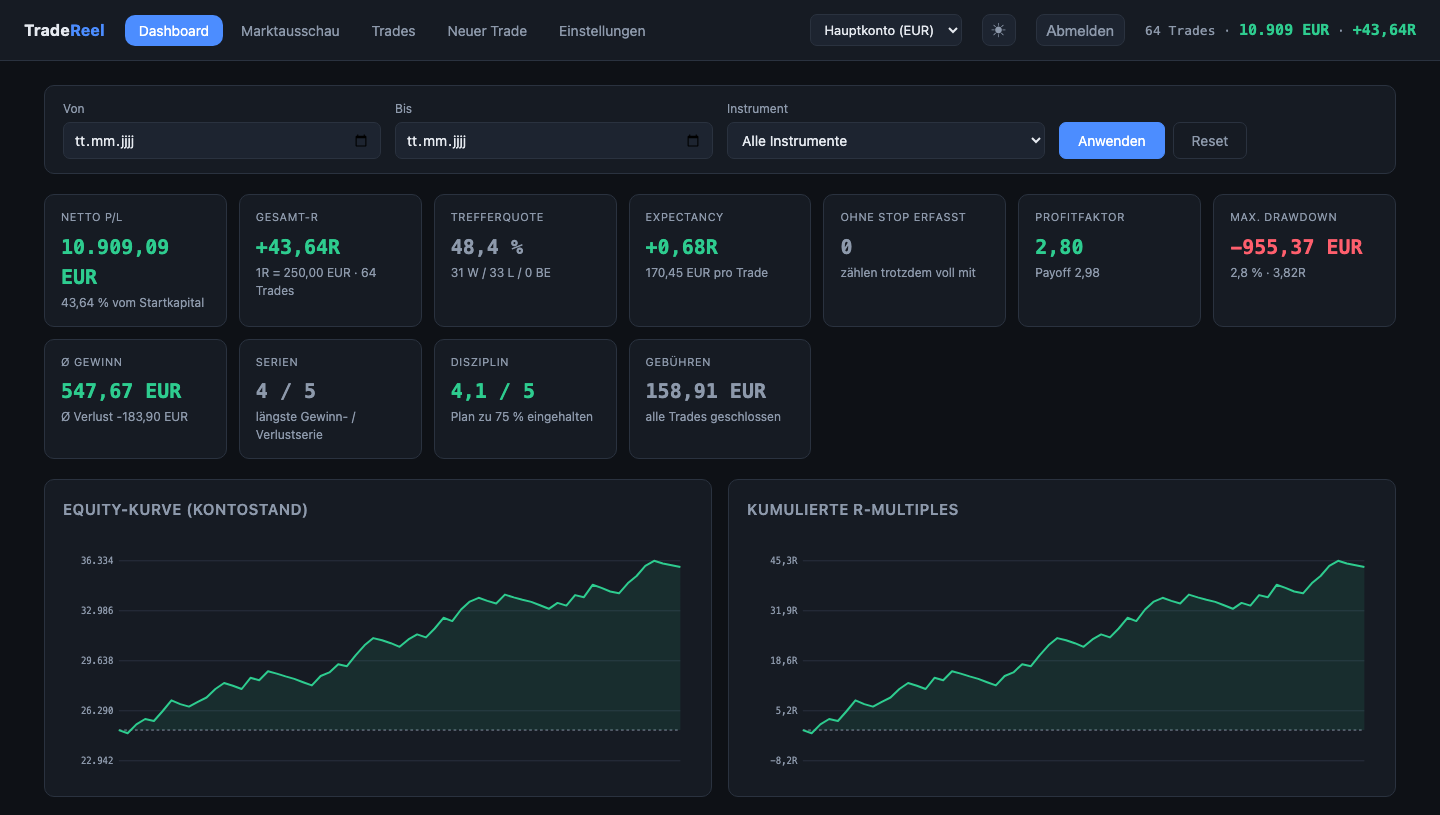Click the text '43,64 % vom Startkapital'
The height and width of the screenshot is (815, 1440).
tap(133, 302)
